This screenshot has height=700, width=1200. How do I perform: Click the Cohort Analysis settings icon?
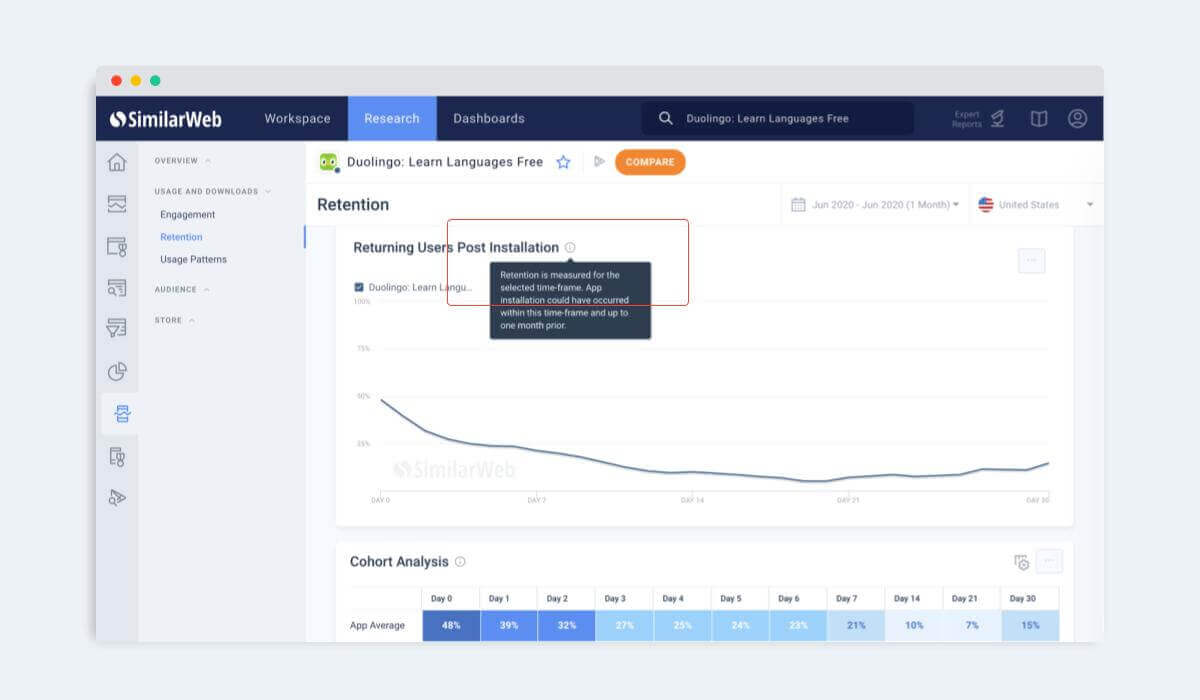pyautogui.click(x=1021, y=562)
